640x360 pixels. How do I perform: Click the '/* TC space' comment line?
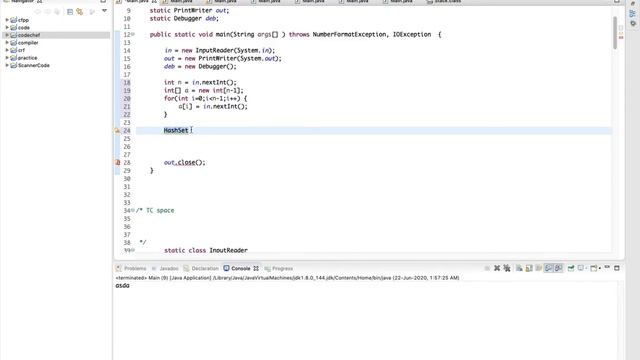(x=155, y=210)
